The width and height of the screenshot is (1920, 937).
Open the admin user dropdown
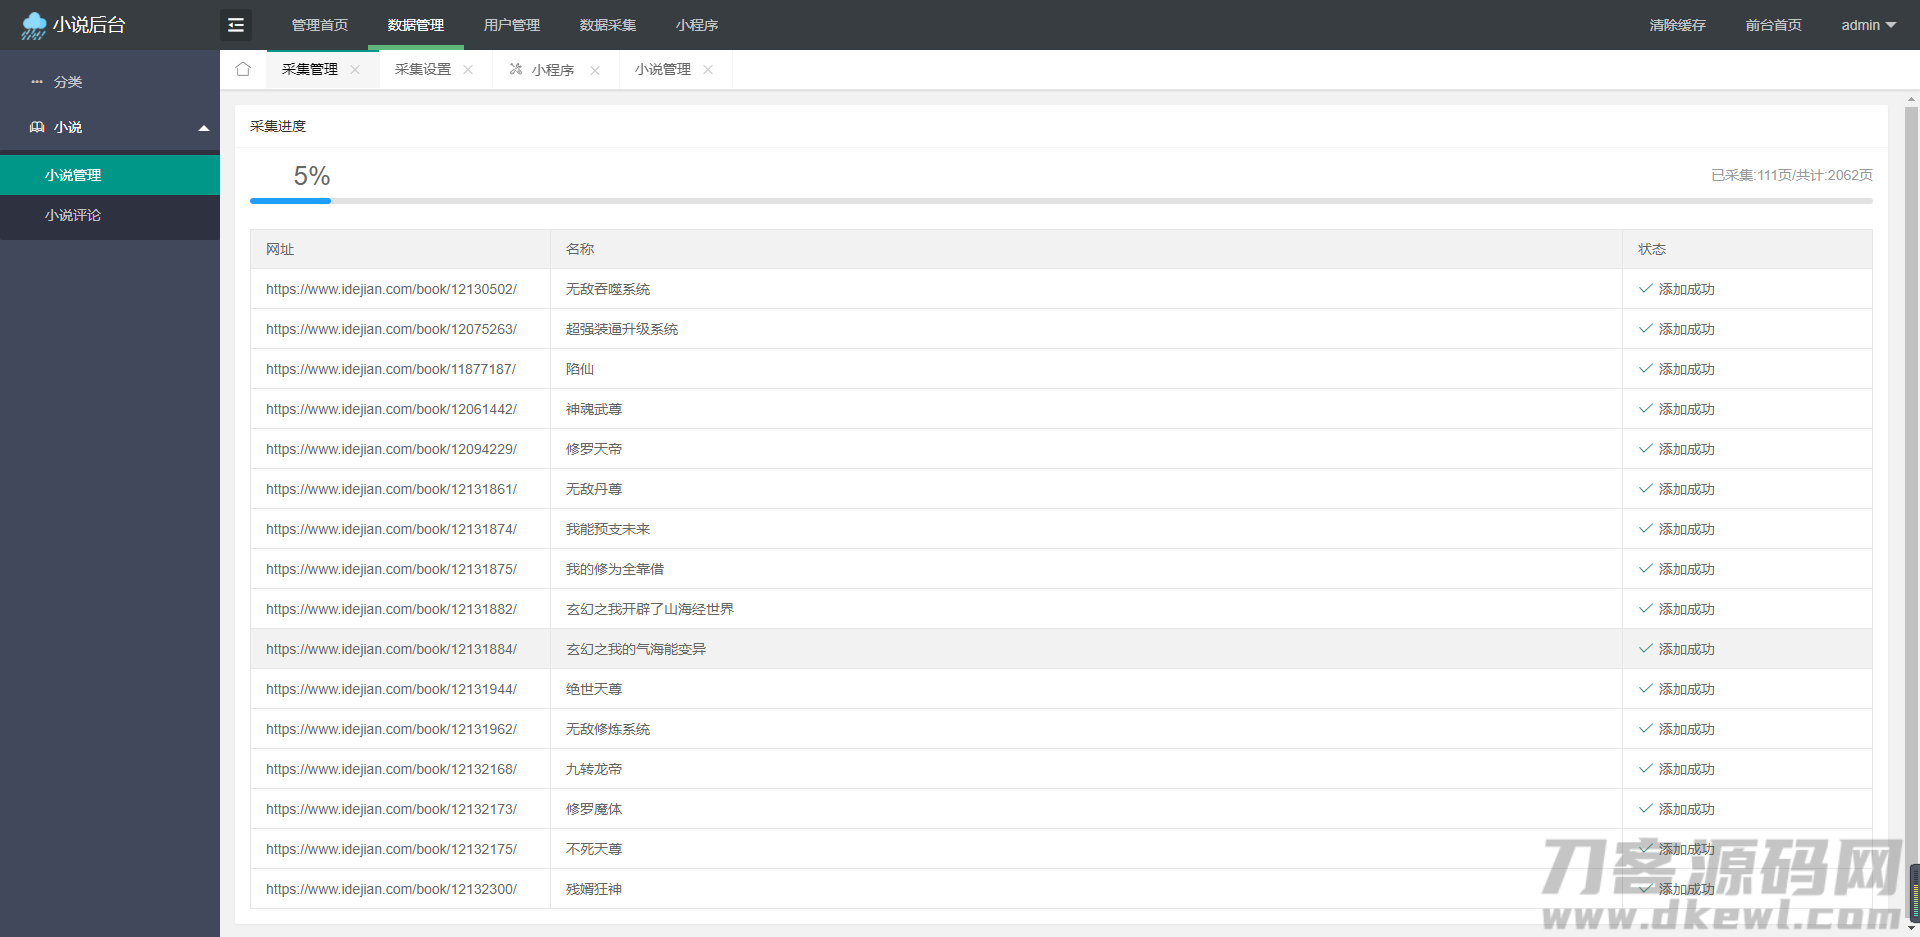click(x=1868, y=25)
